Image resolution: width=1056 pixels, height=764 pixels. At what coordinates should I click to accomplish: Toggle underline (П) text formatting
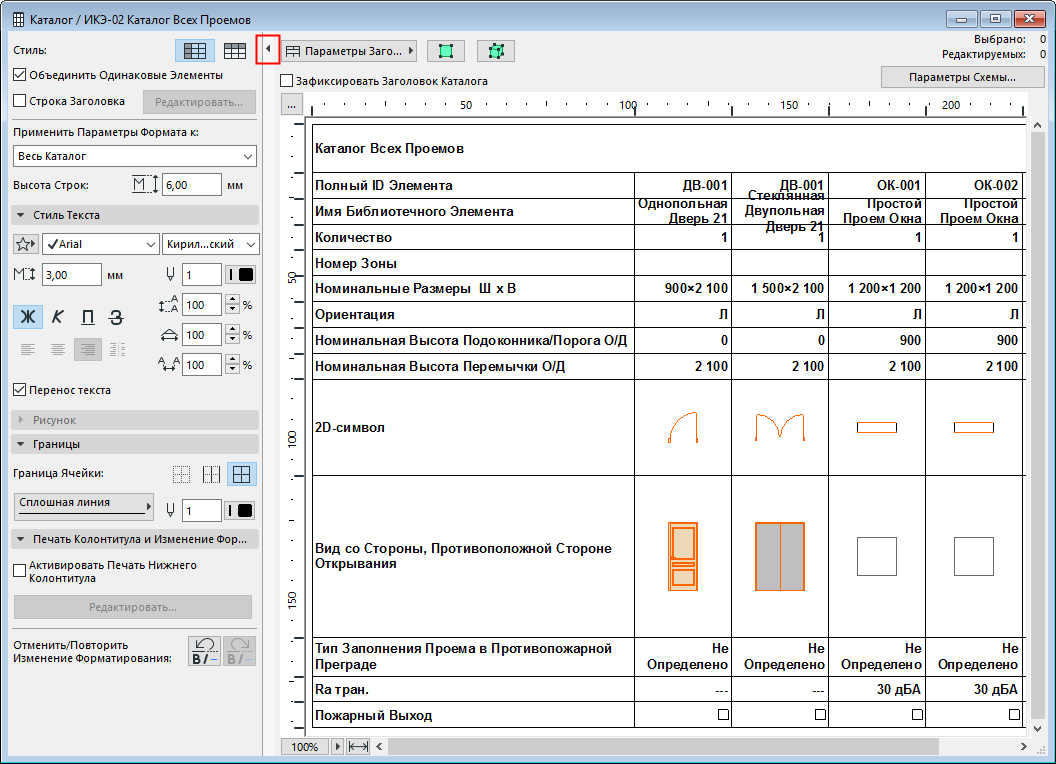pyautogui.click(x=88, y=318)
